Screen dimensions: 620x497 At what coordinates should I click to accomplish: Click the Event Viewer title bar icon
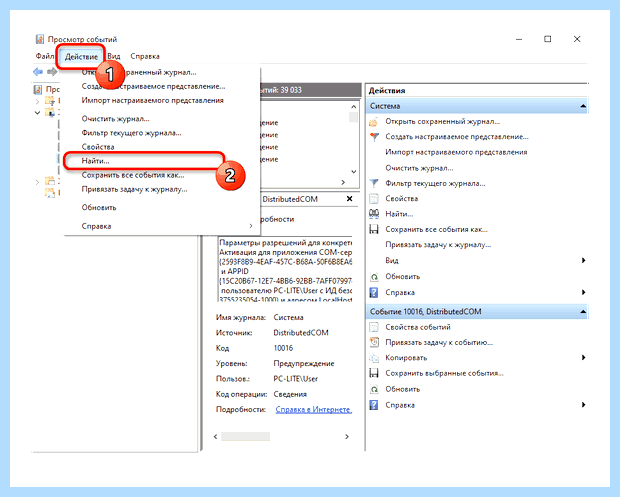40,39
